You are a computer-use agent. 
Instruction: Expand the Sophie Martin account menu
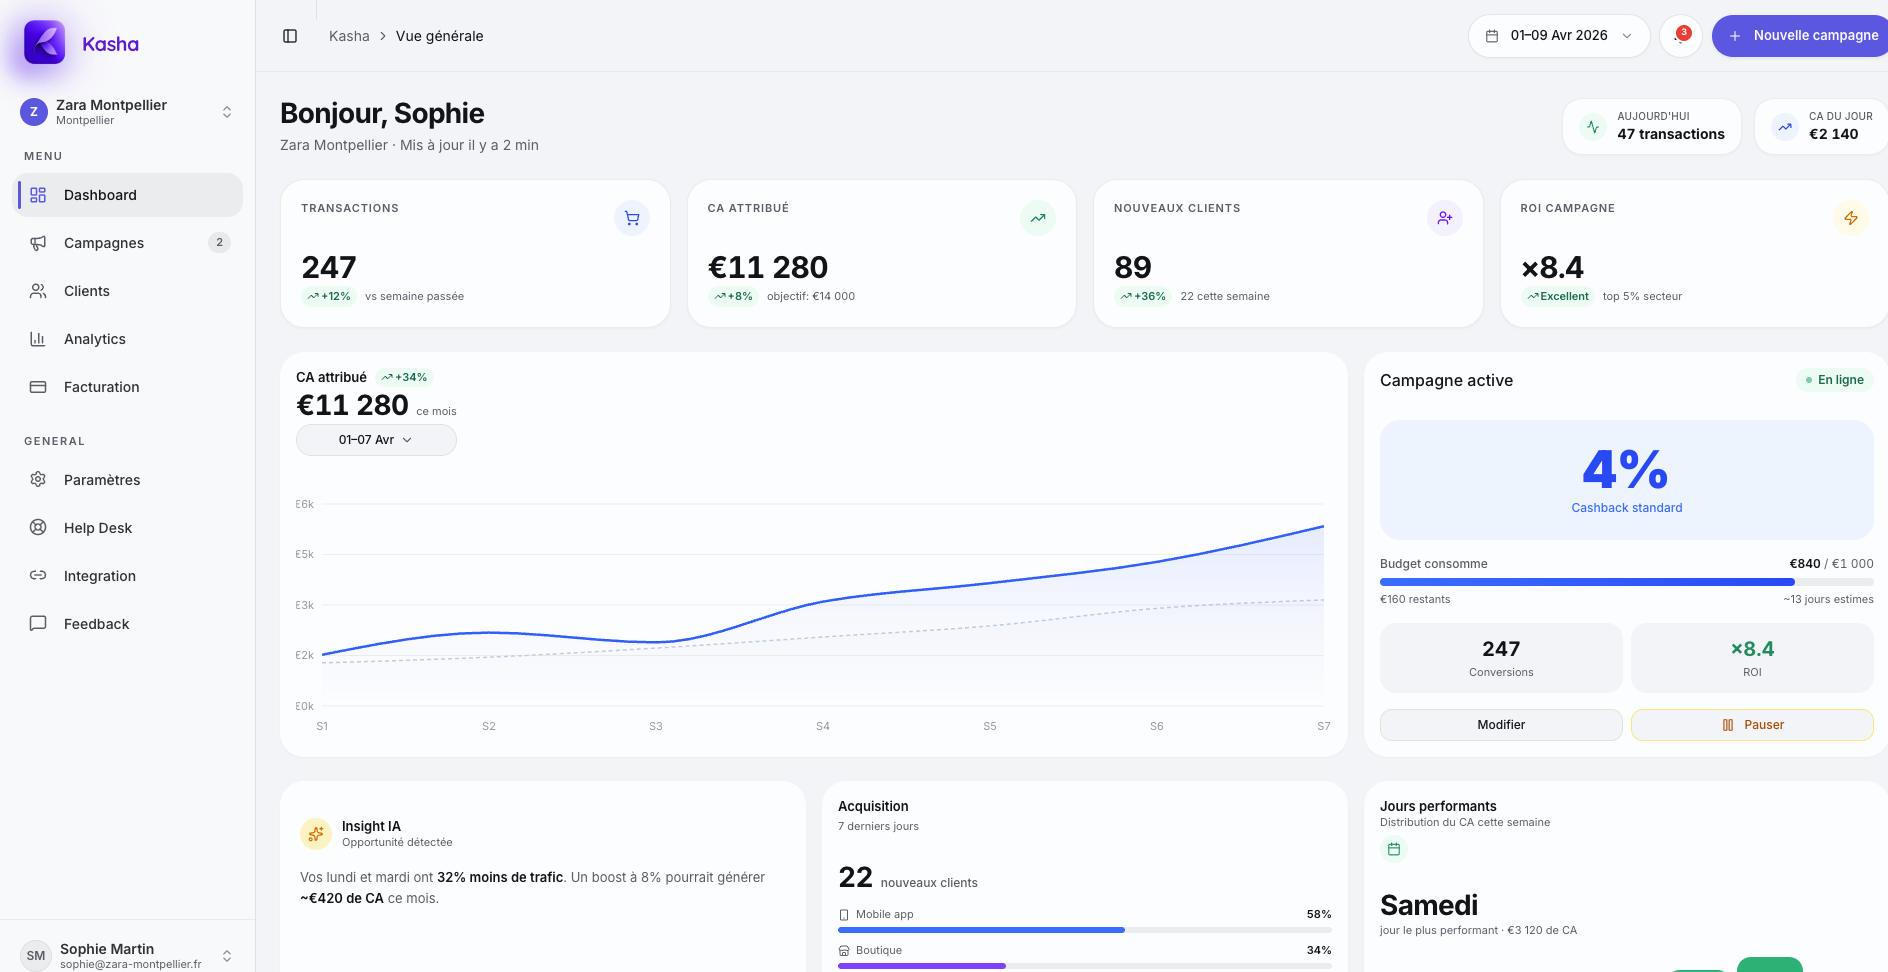[227, 956]
